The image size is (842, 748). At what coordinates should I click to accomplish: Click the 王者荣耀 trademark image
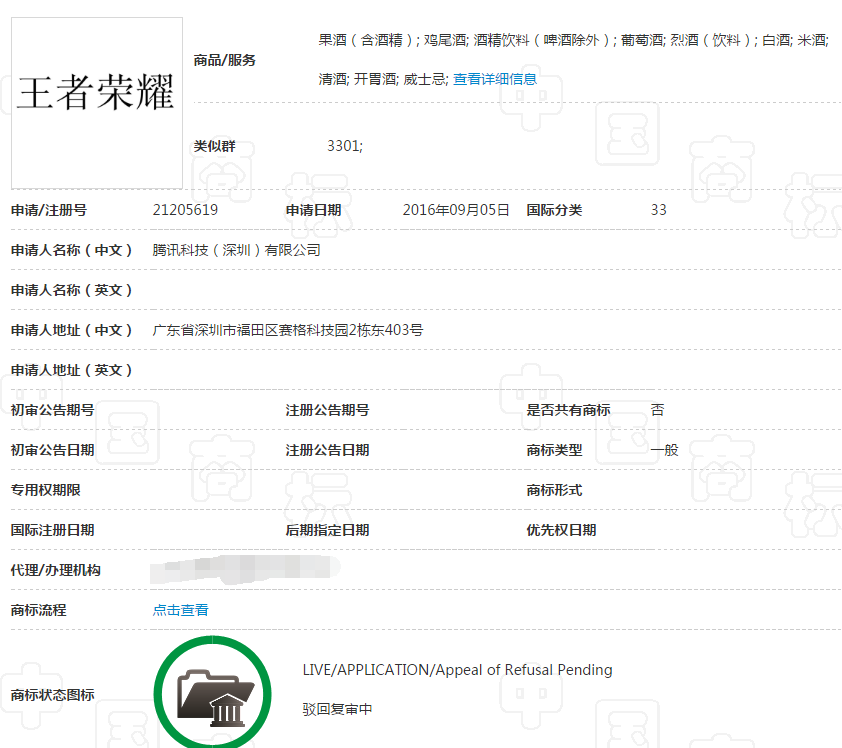(95, 100)
